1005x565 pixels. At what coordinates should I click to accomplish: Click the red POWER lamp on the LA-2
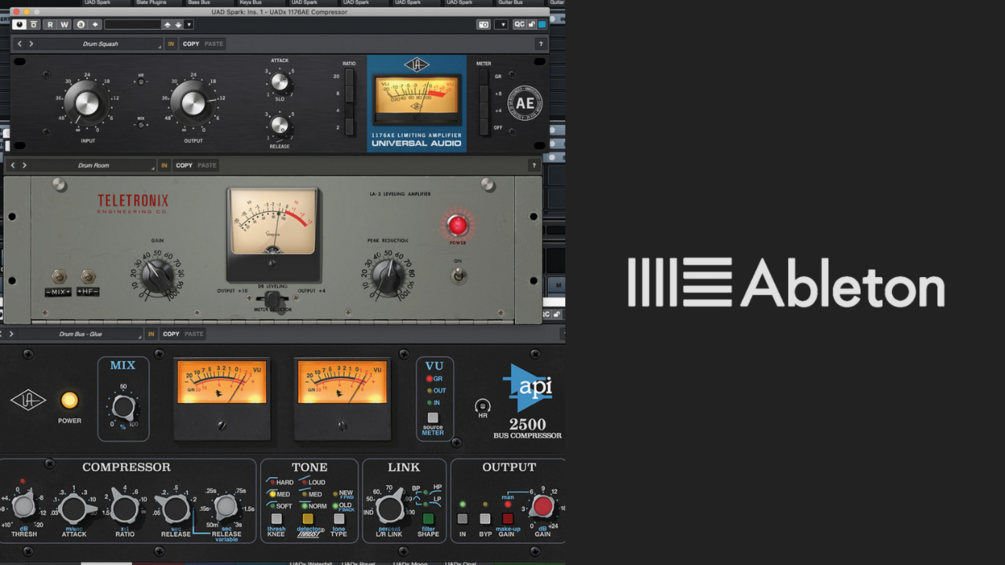(x=458, y=225)
